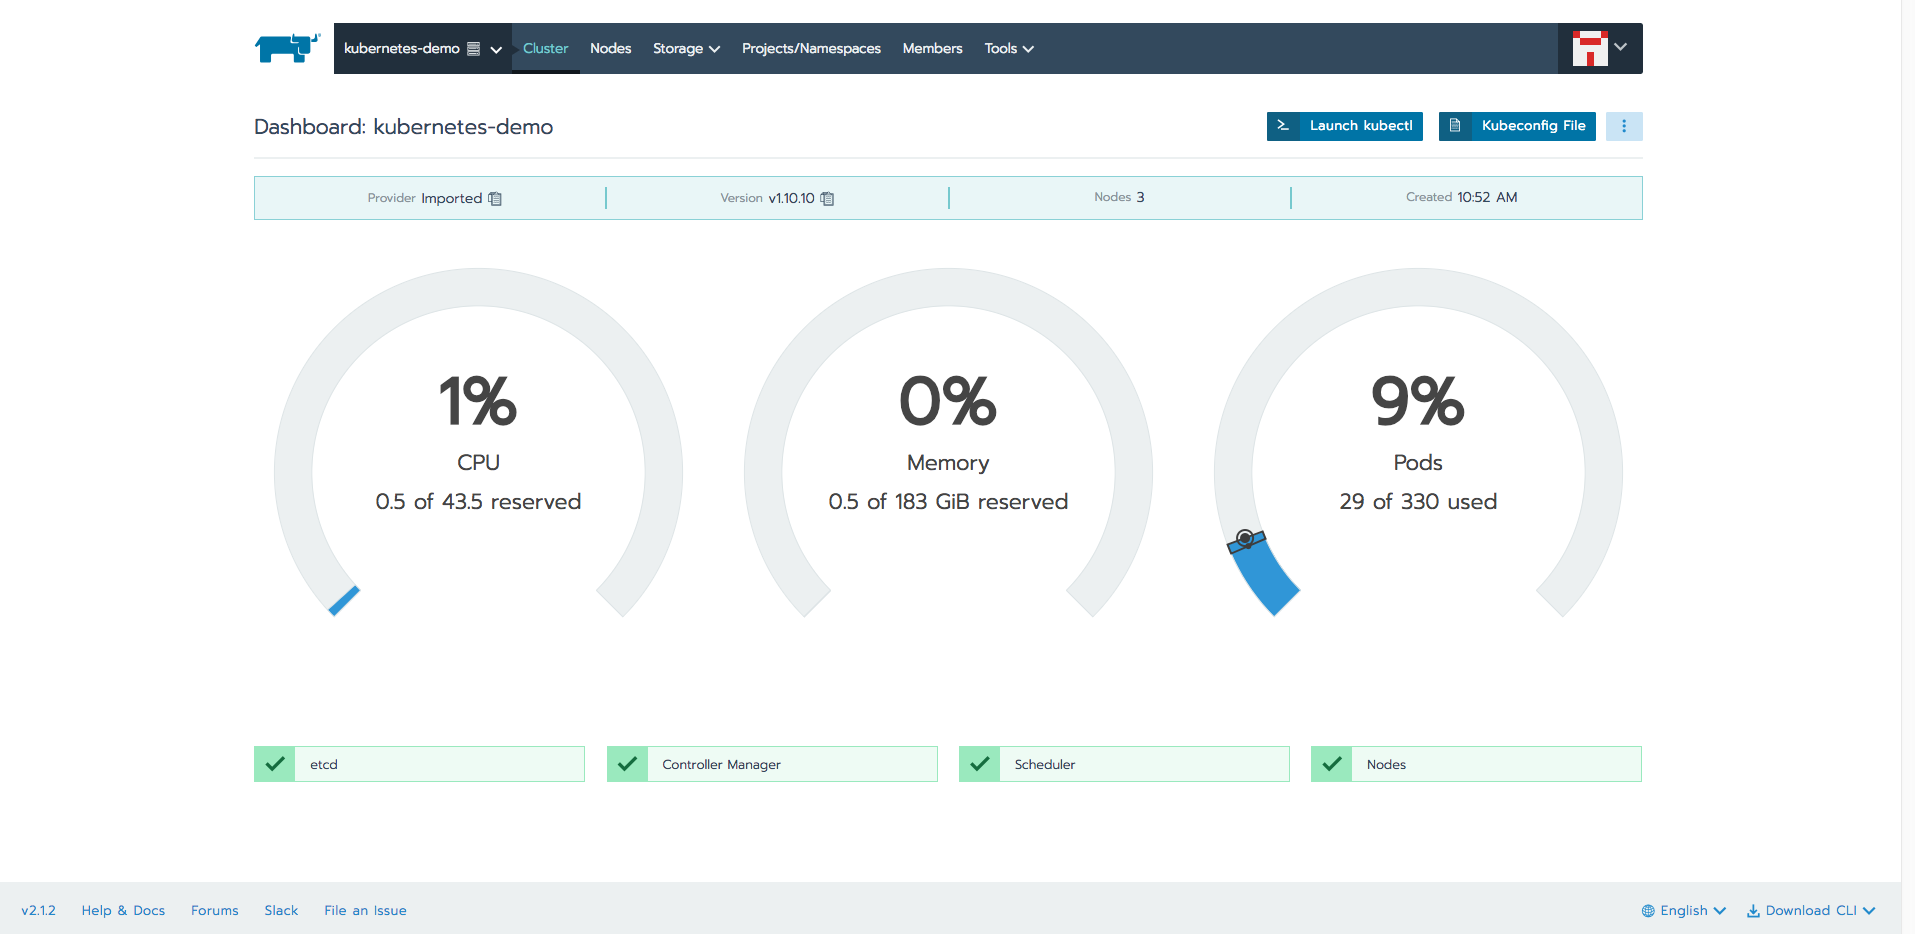Click the user avatar icon
The image size is (1915, 934).
(1590, 48)
